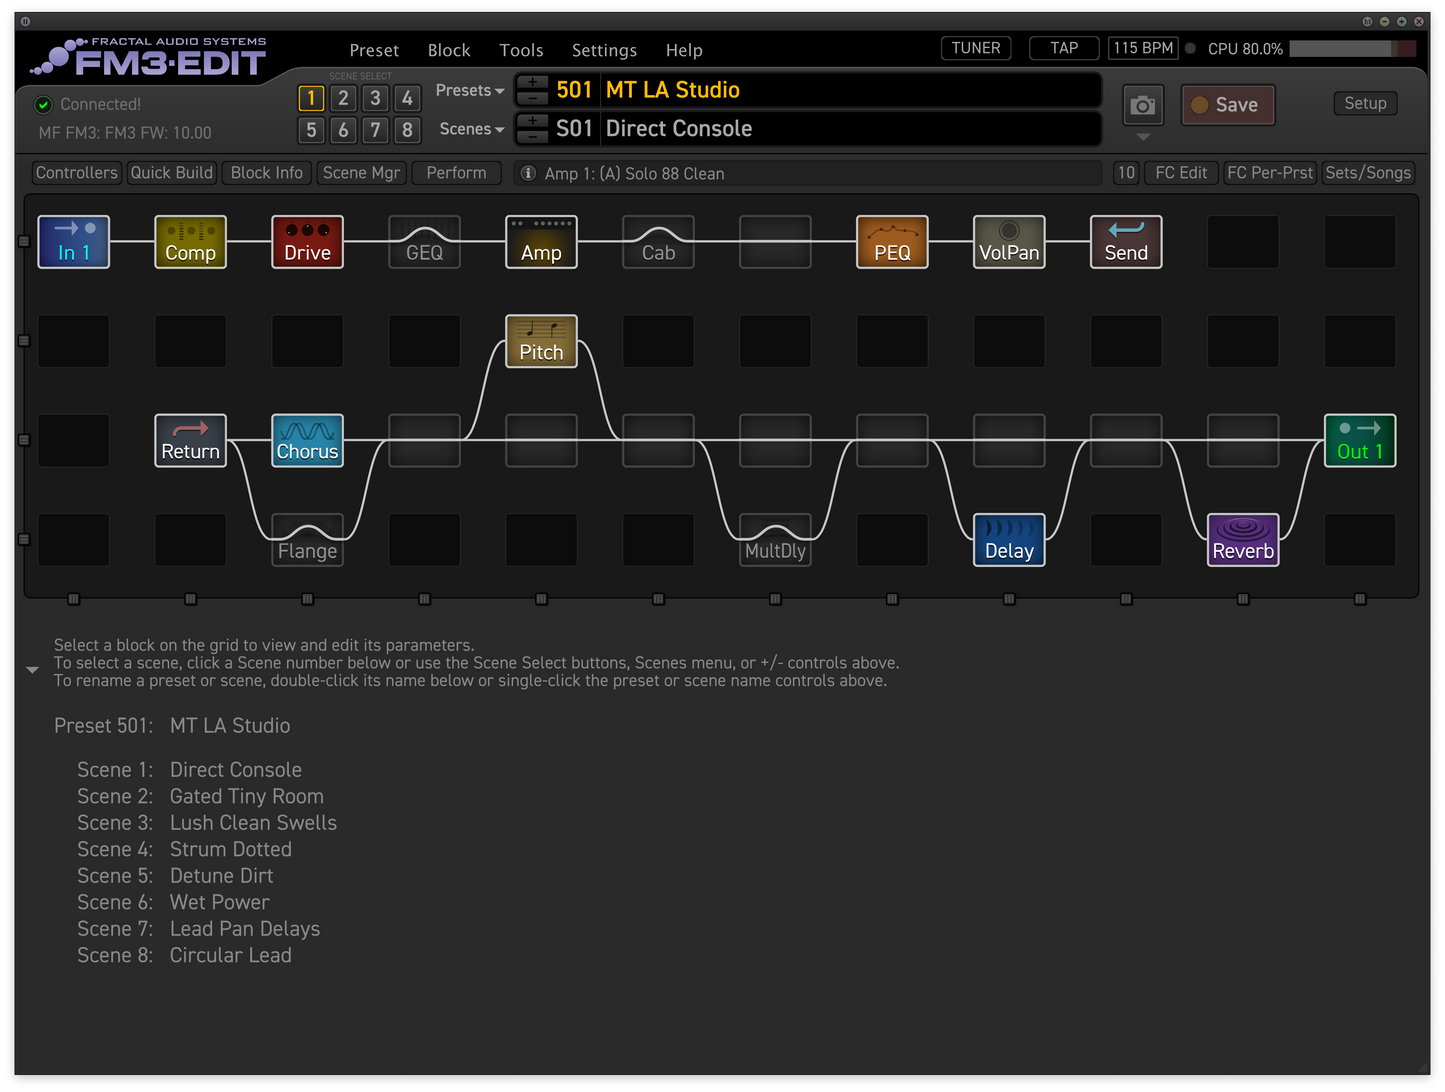Select the PEQ block
This screenshot has width=1445, height=1092.
(892, 242)
